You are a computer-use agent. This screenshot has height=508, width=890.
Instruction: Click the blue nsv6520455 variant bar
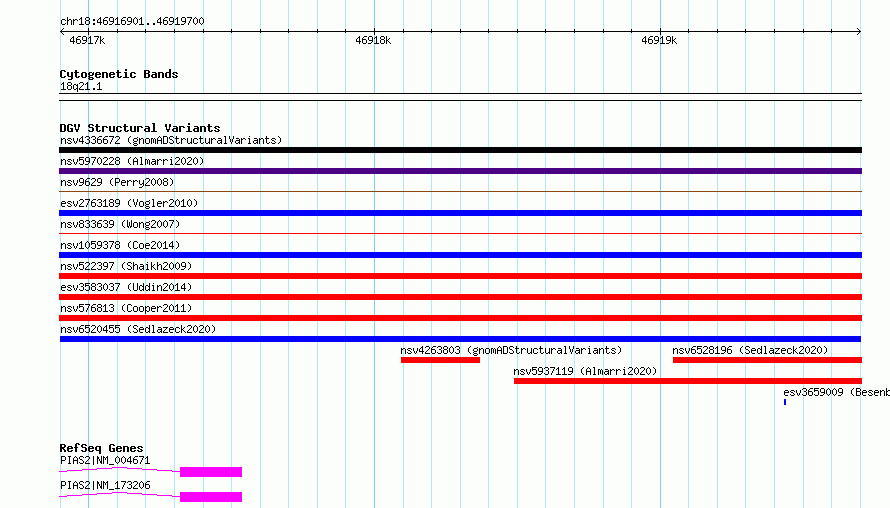460,339
